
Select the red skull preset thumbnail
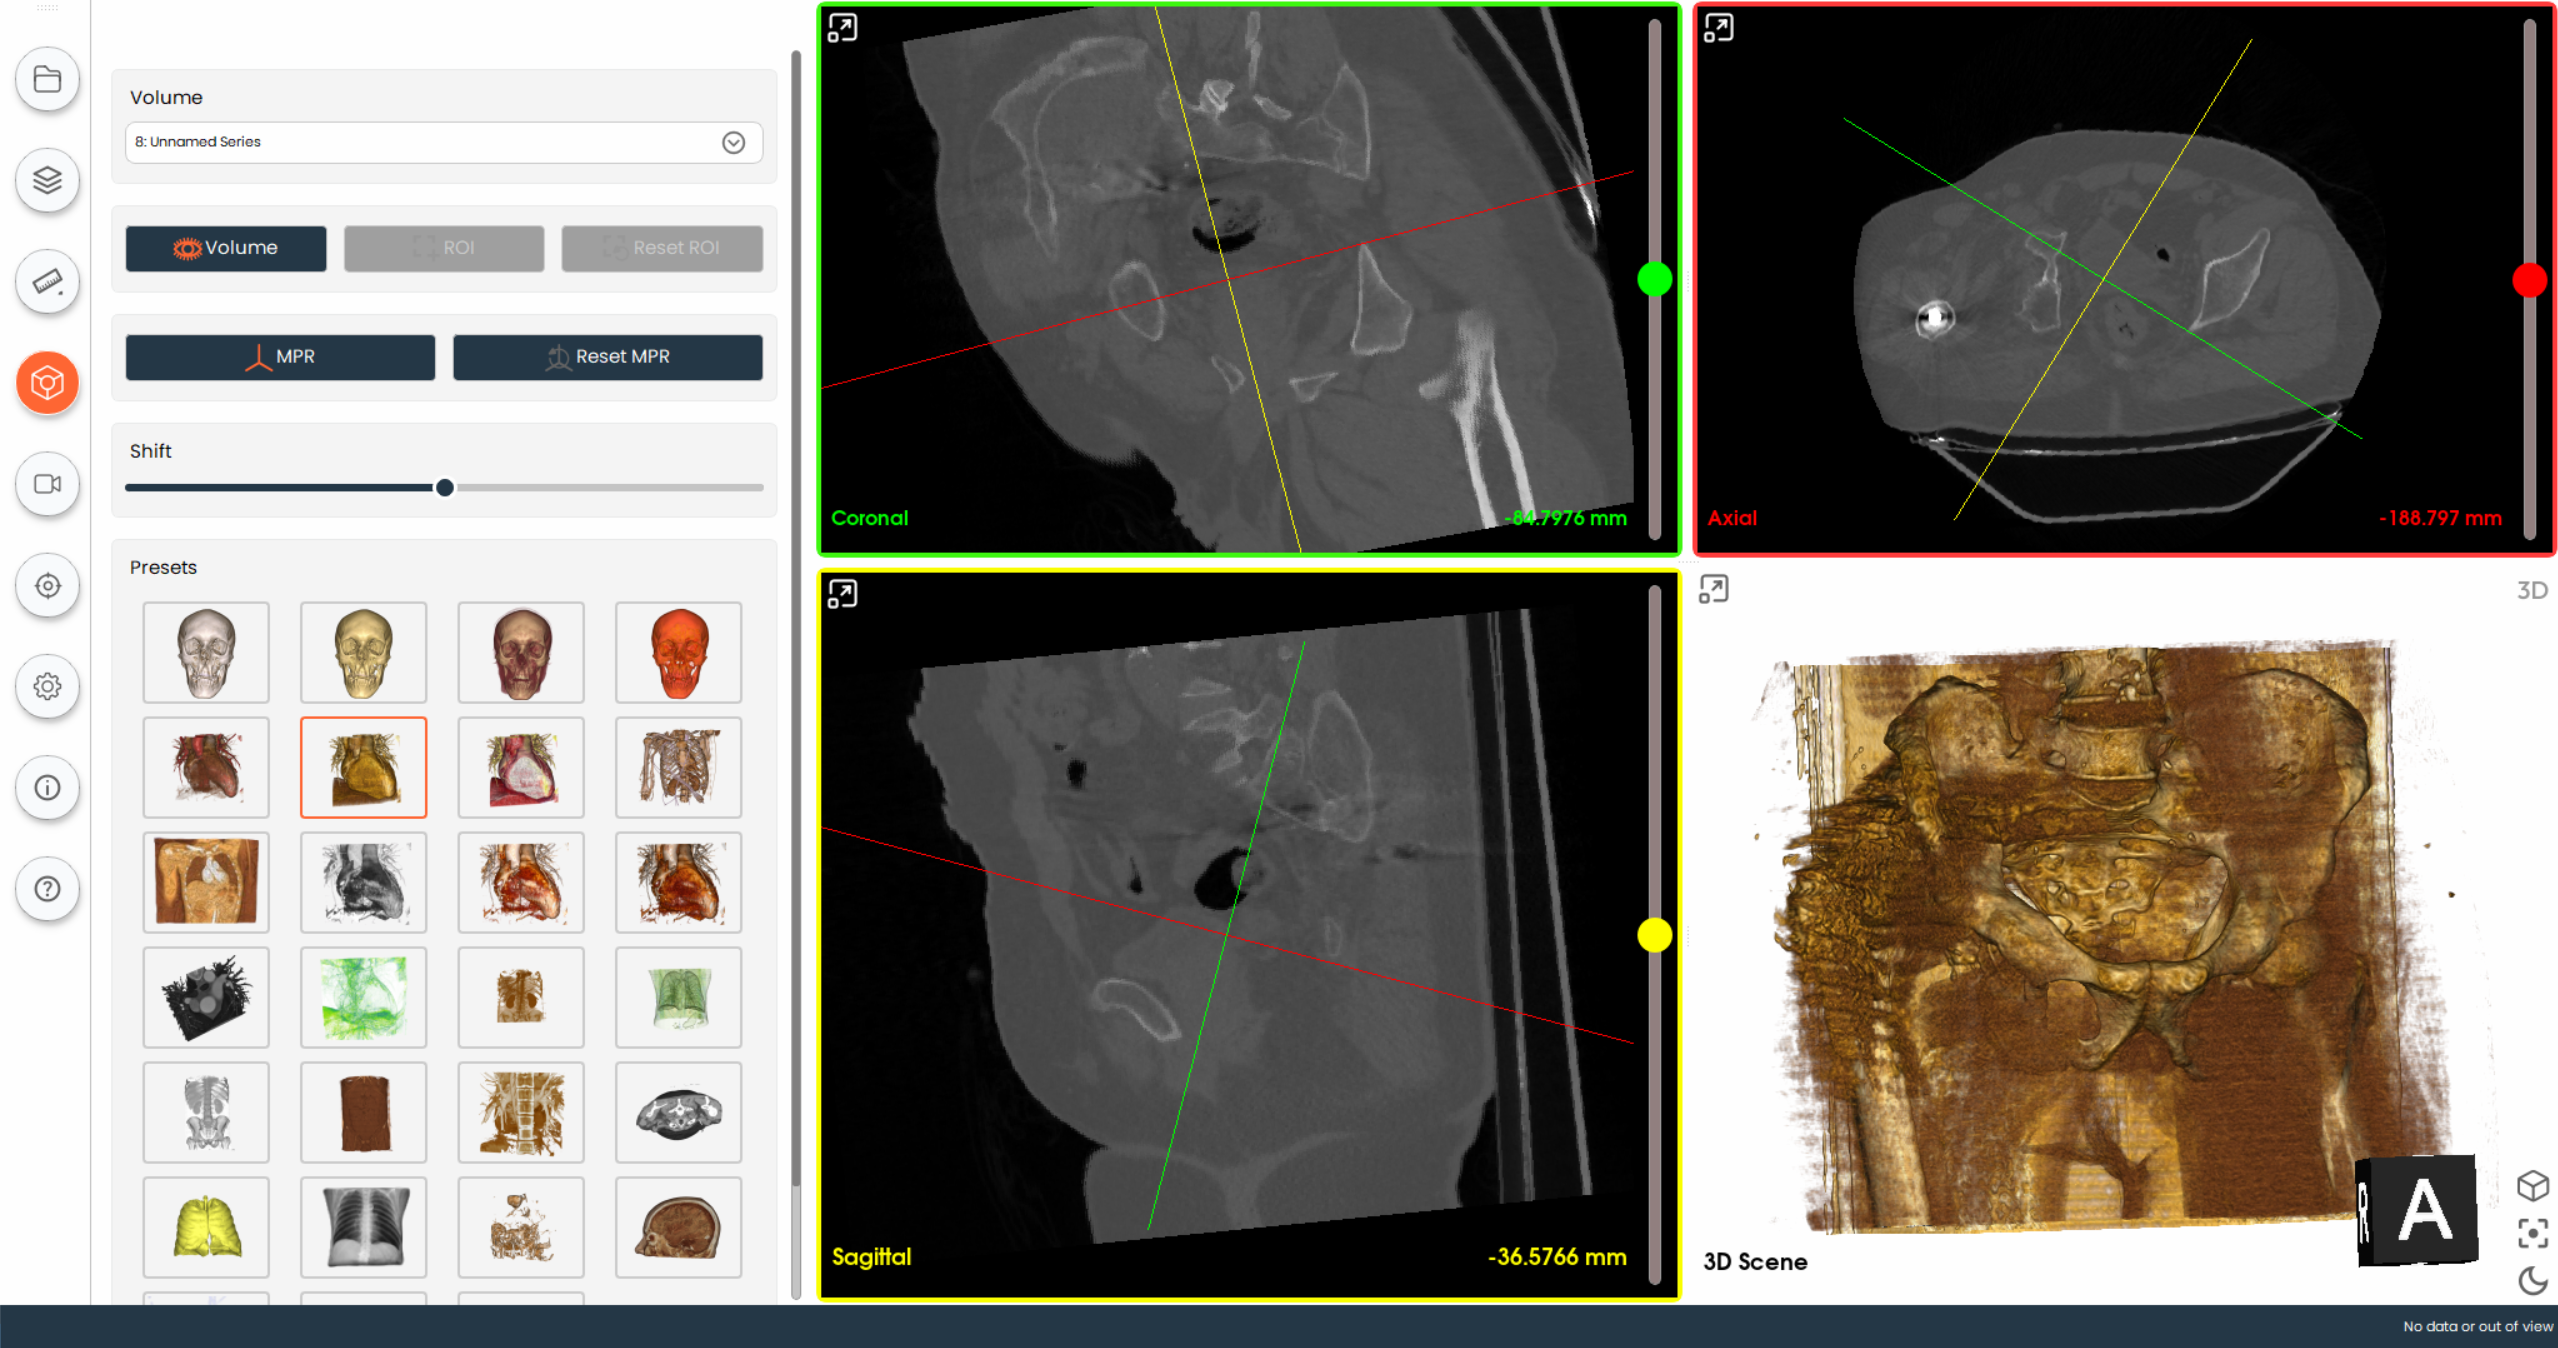click(678, 653)
